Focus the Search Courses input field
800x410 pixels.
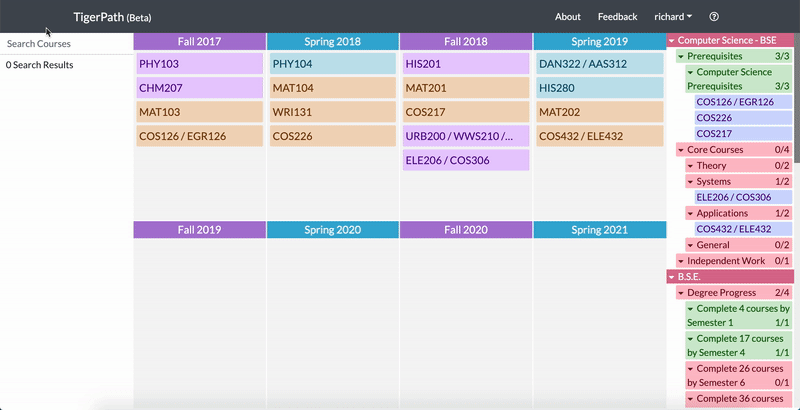click(66, 44)
